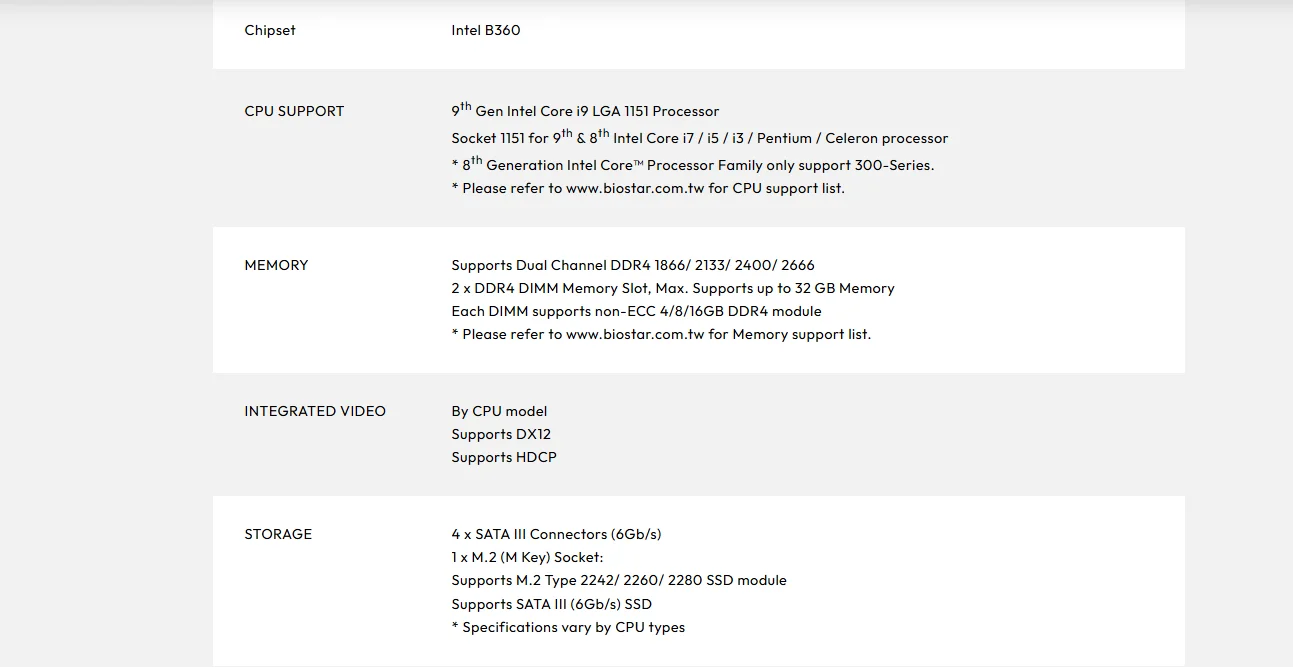This screenshot has height=667, width=1293.
Task: Click the STORAGE section heading
Action: 278,534
